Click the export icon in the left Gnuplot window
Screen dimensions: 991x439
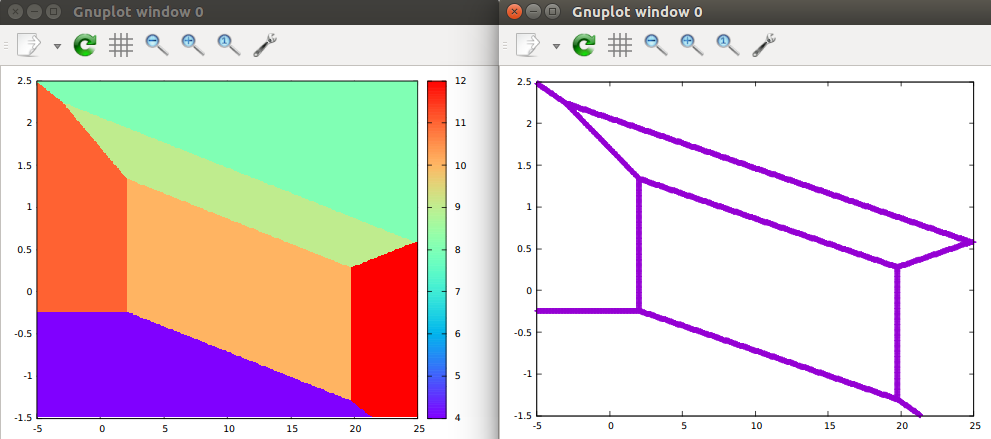click(30, 45)
